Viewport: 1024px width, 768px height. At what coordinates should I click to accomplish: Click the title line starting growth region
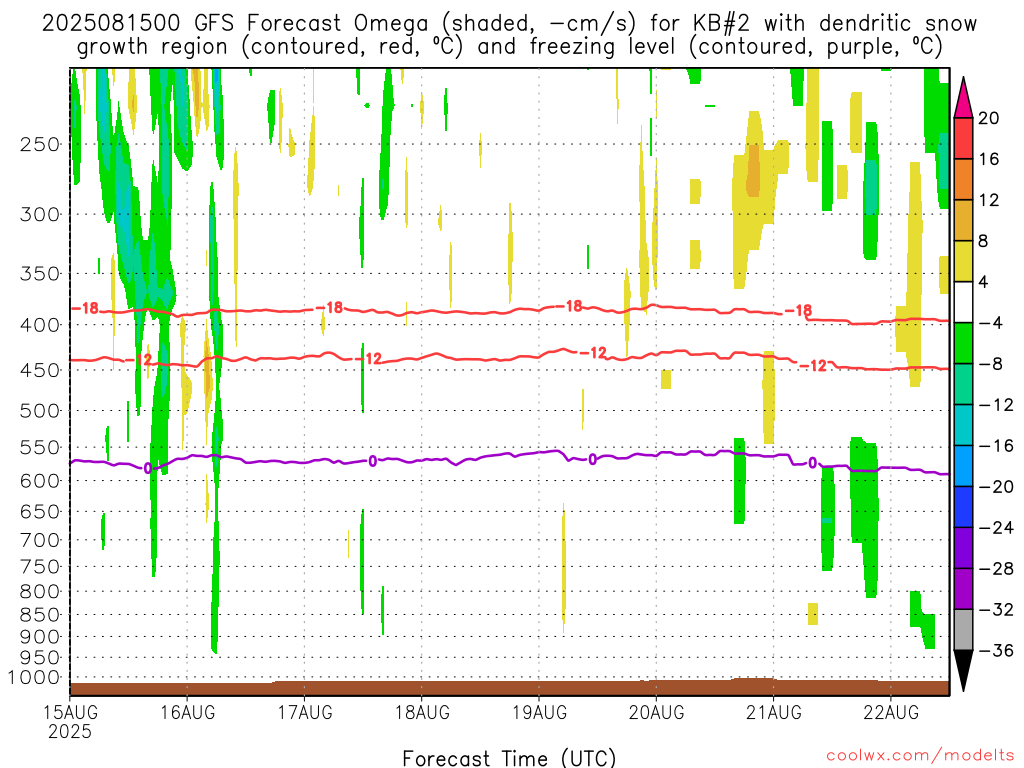509,47
